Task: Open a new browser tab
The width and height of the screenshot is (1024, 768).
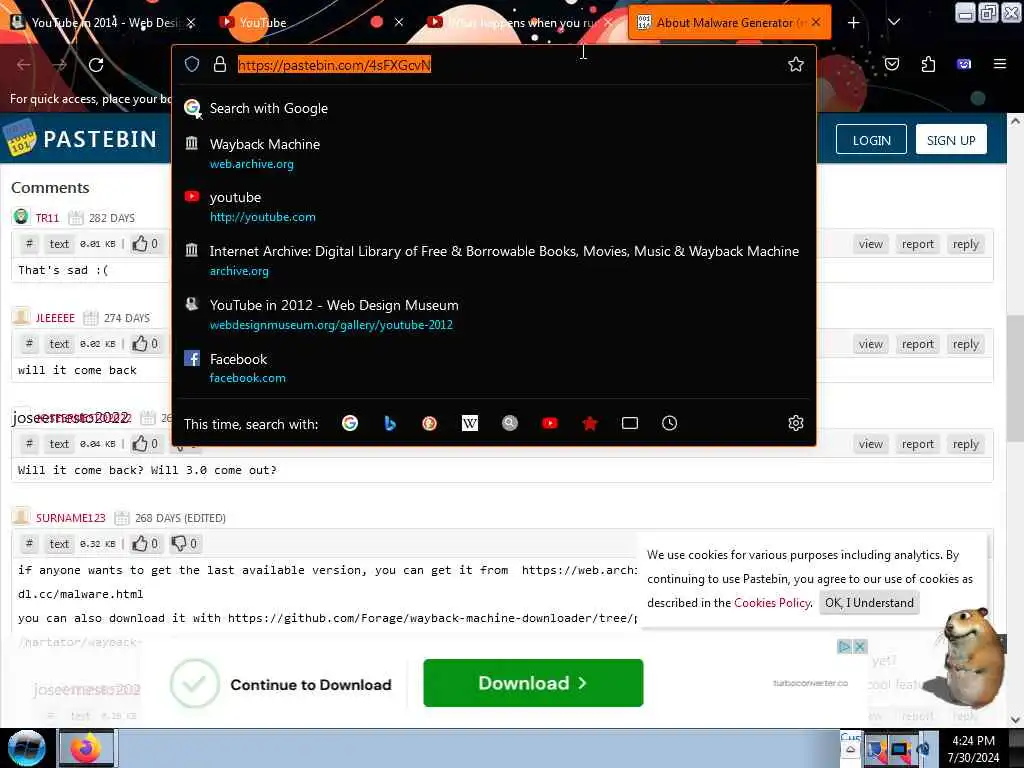Action: 853,23
